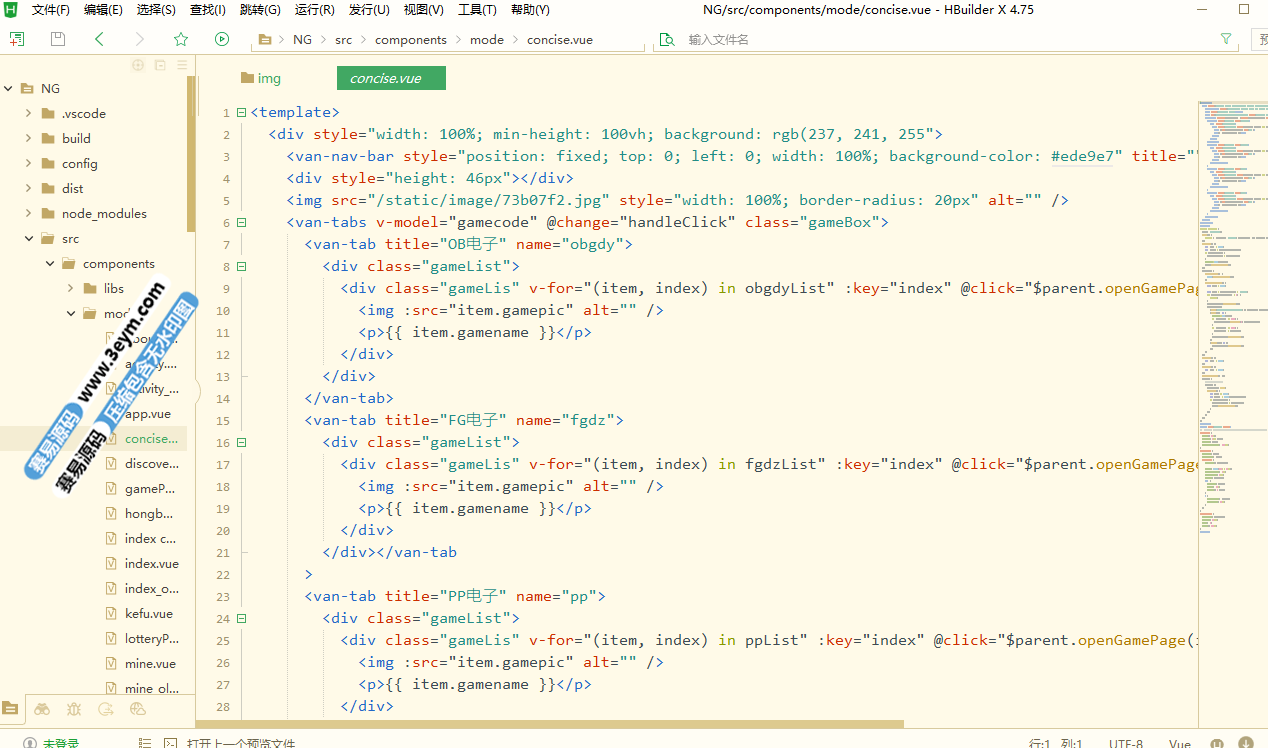Click the filter funnel icon in search bar
The height and width of the screenshot is (748, 1268).
[1226, 39]
